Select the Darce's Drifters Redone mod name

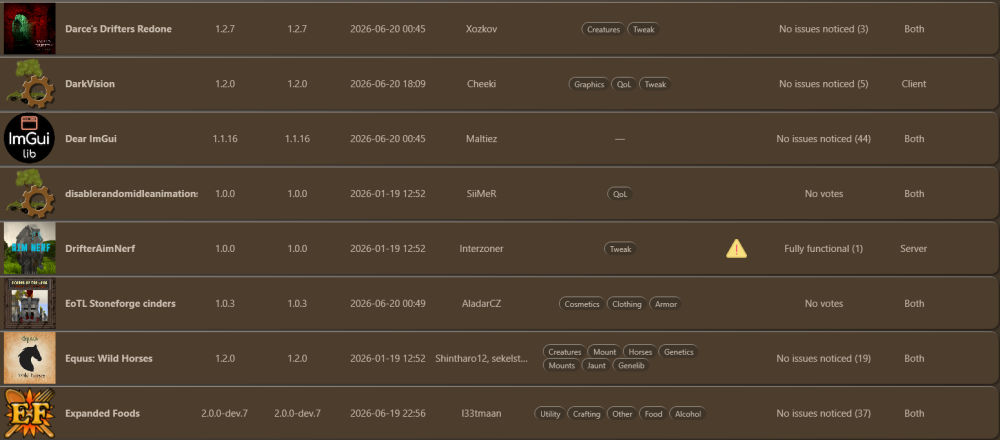click(x=118, y=29)
